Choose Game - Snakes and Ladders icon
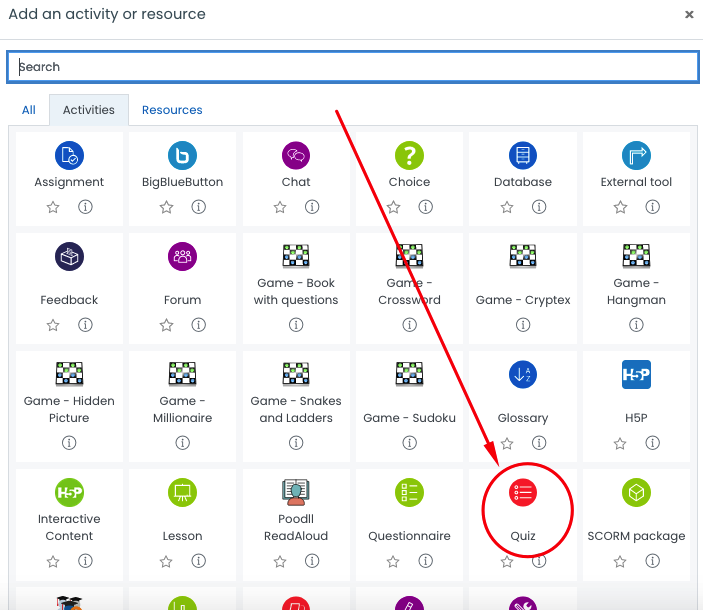Viewport: 703px width, 610px height. click(x=296, y=374)
